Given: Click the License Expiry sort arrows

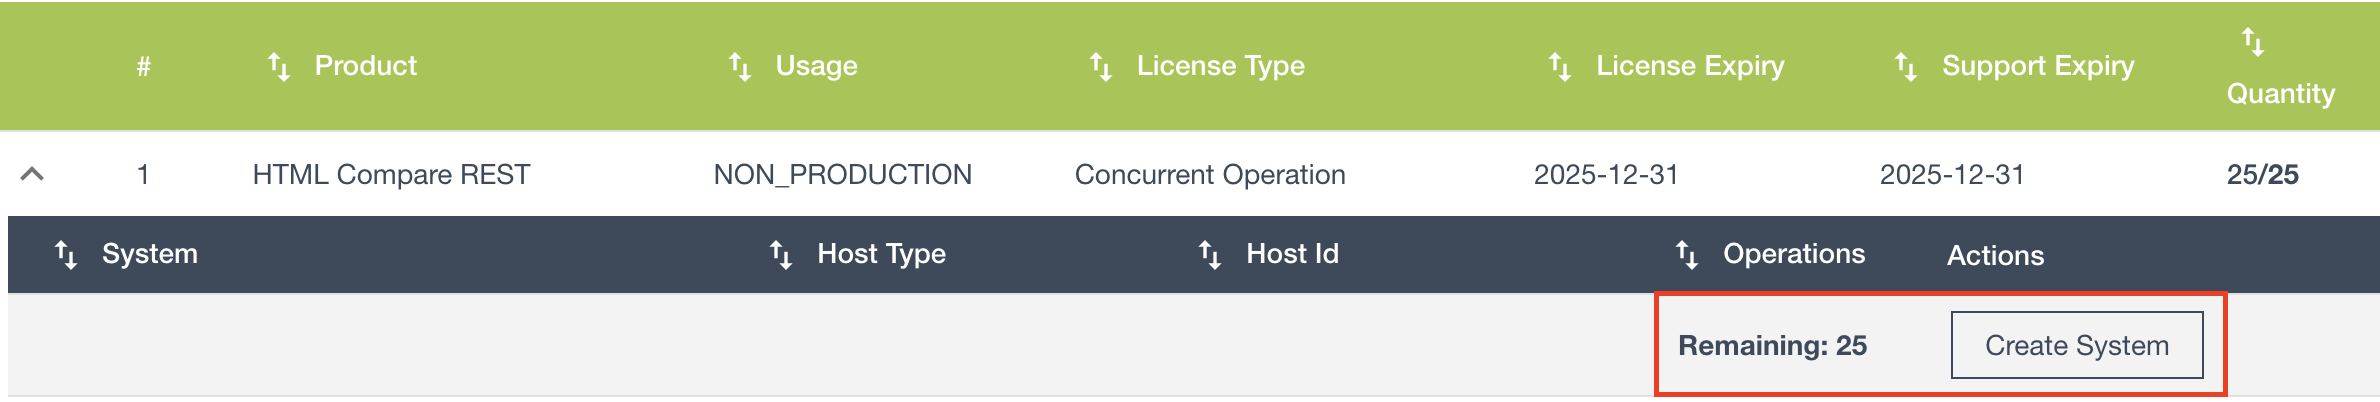Looking at the screenshot, I should point(1559,67).
